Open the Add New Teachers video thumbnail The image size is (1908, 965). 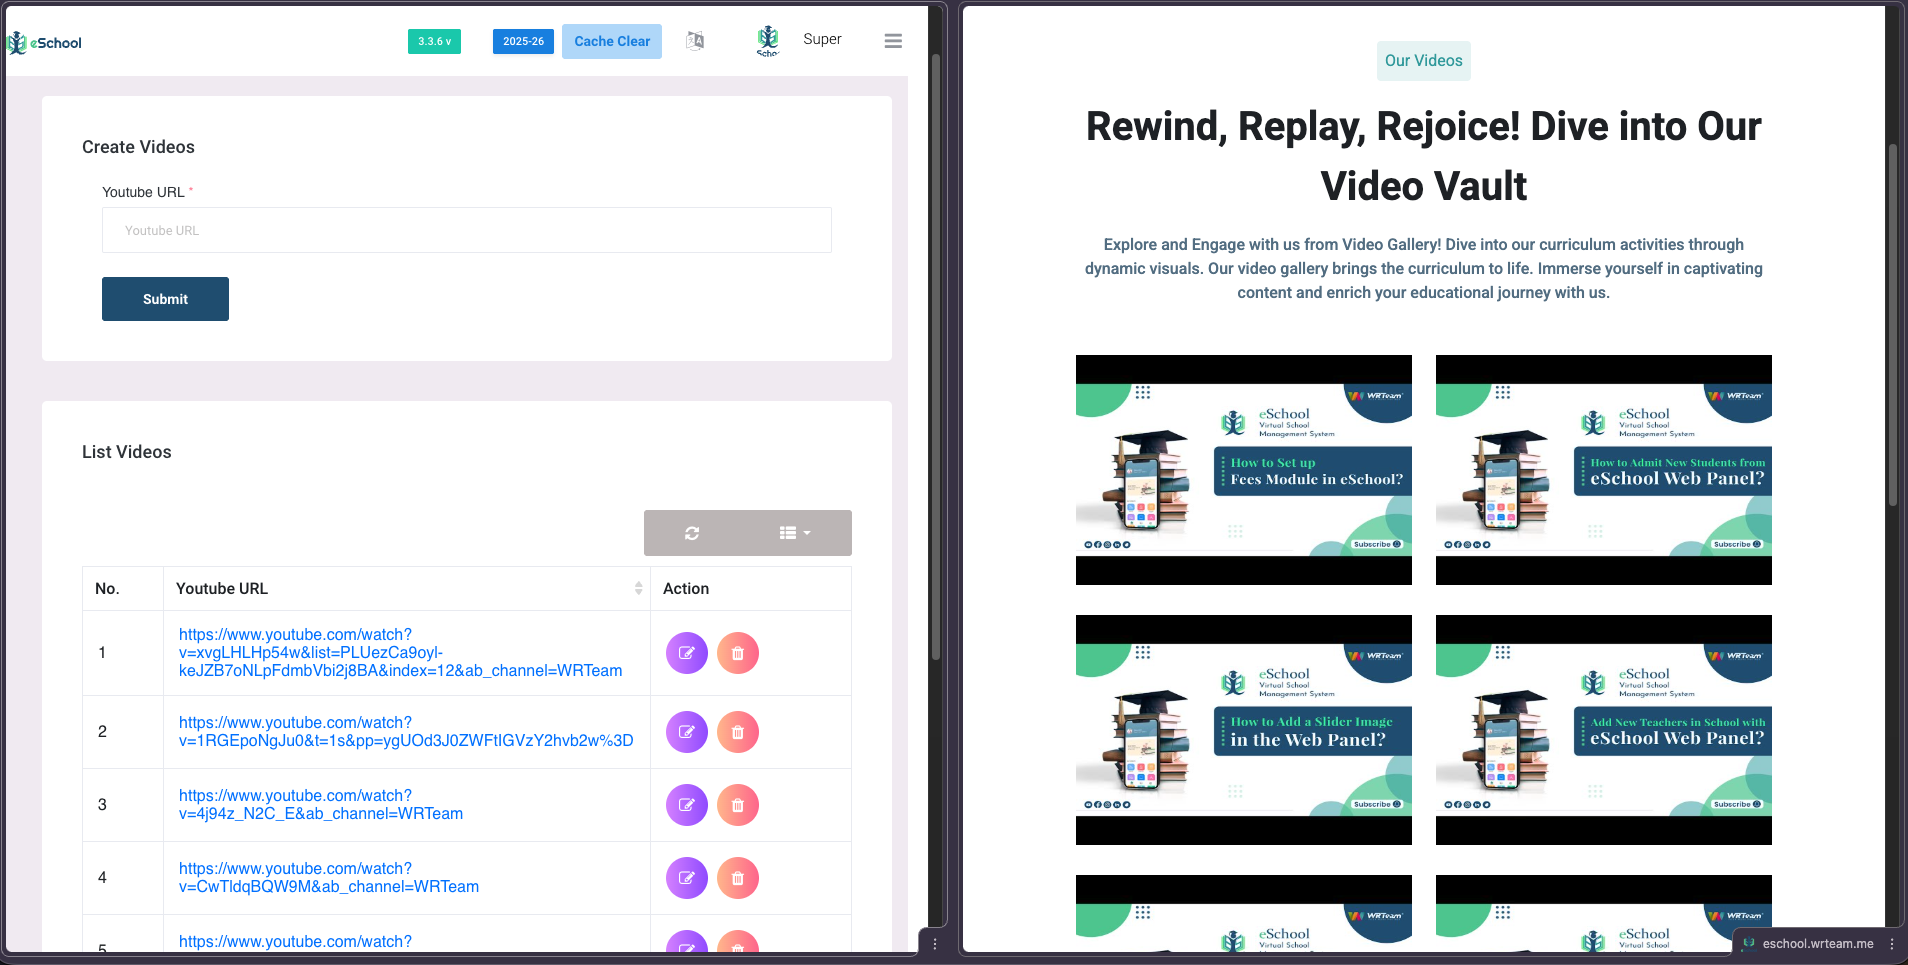click(1603, 730)
